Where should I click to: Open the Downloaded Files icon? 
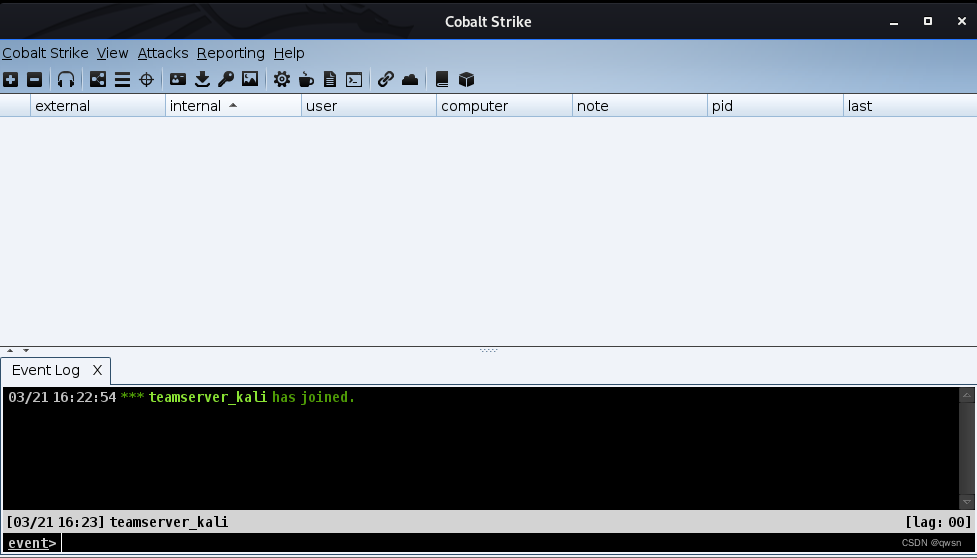coord(202,79)
